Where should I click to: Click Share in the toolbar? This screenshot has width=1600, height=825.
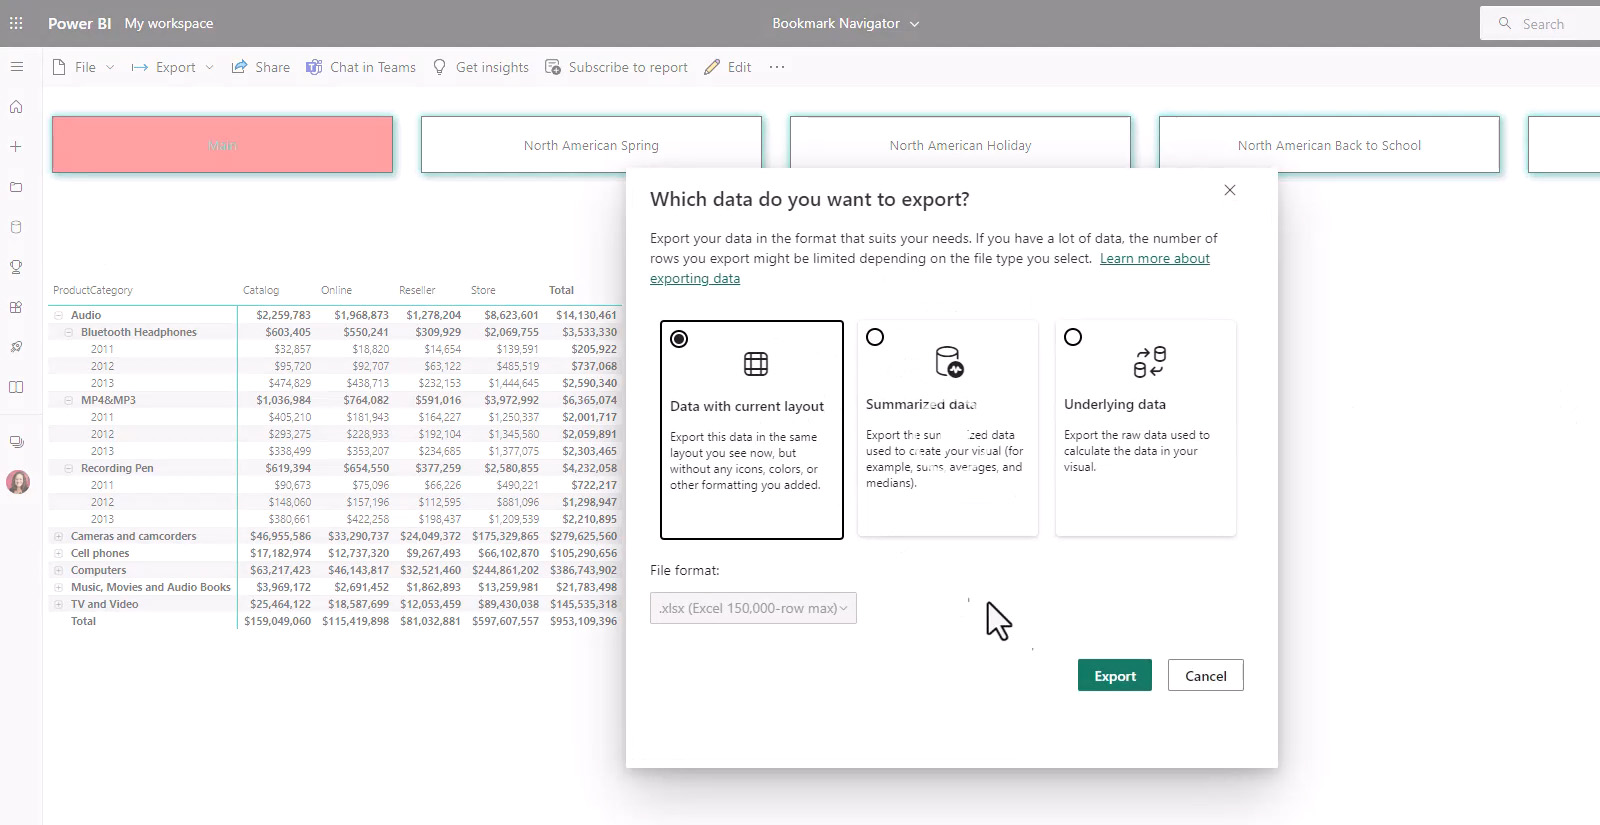click(260, 67)
